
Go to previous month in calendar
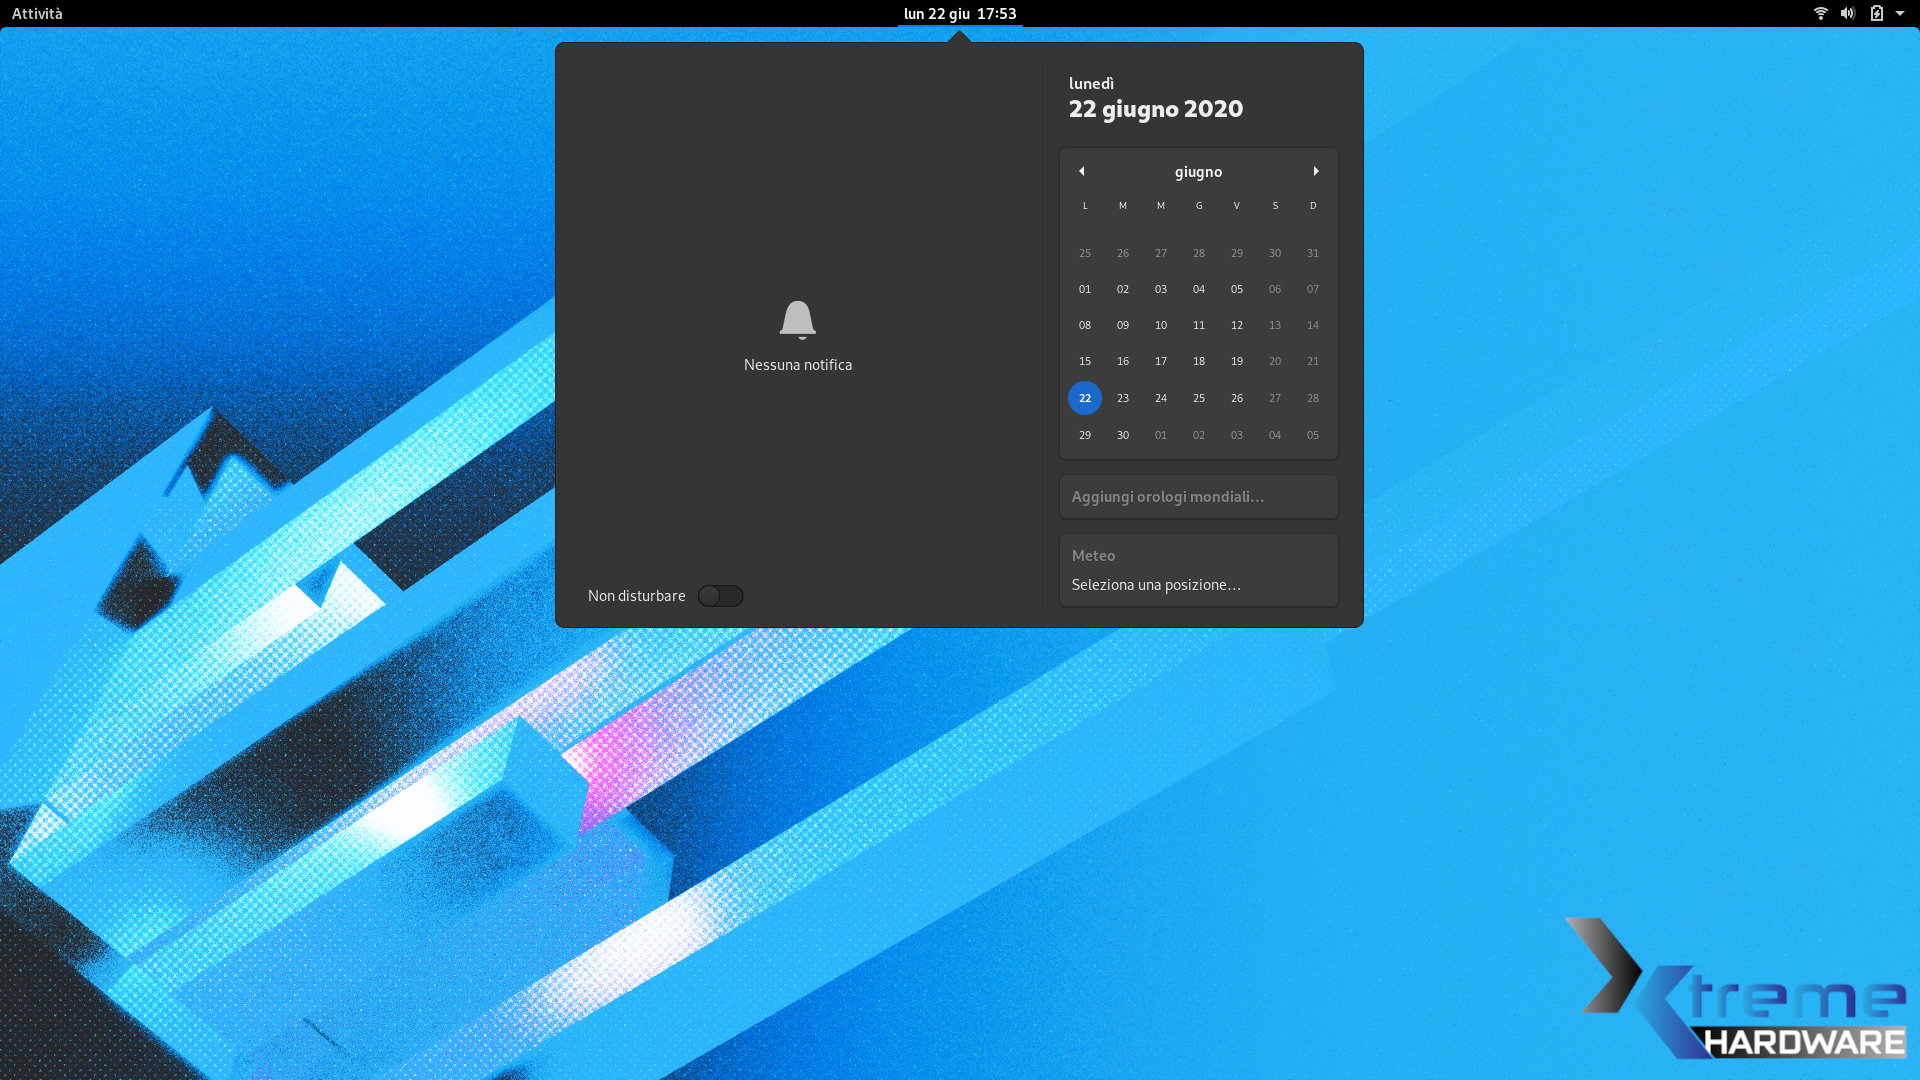pyautogui.click(x=1081, y=171)
